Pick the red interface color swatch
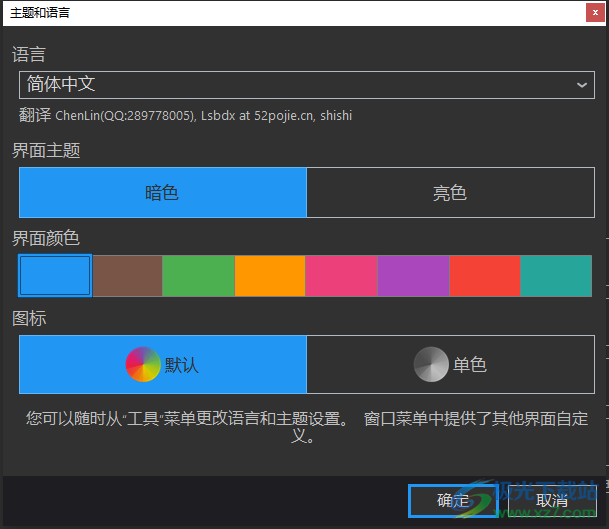 [485, 276]
